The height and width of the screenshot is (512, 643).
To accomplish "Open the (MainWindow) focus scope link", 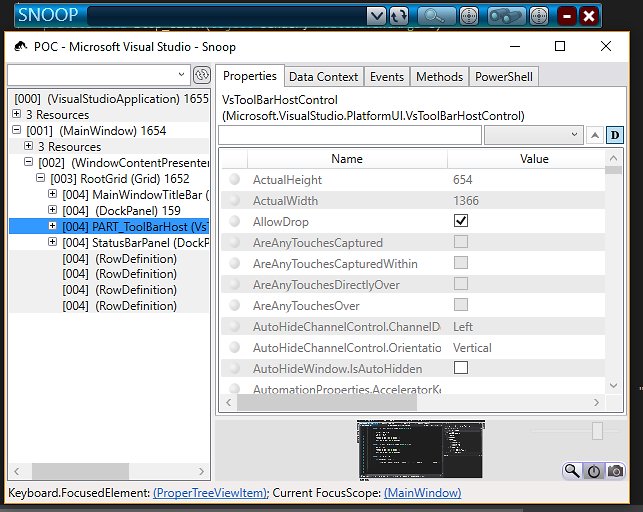I will 422,492.
